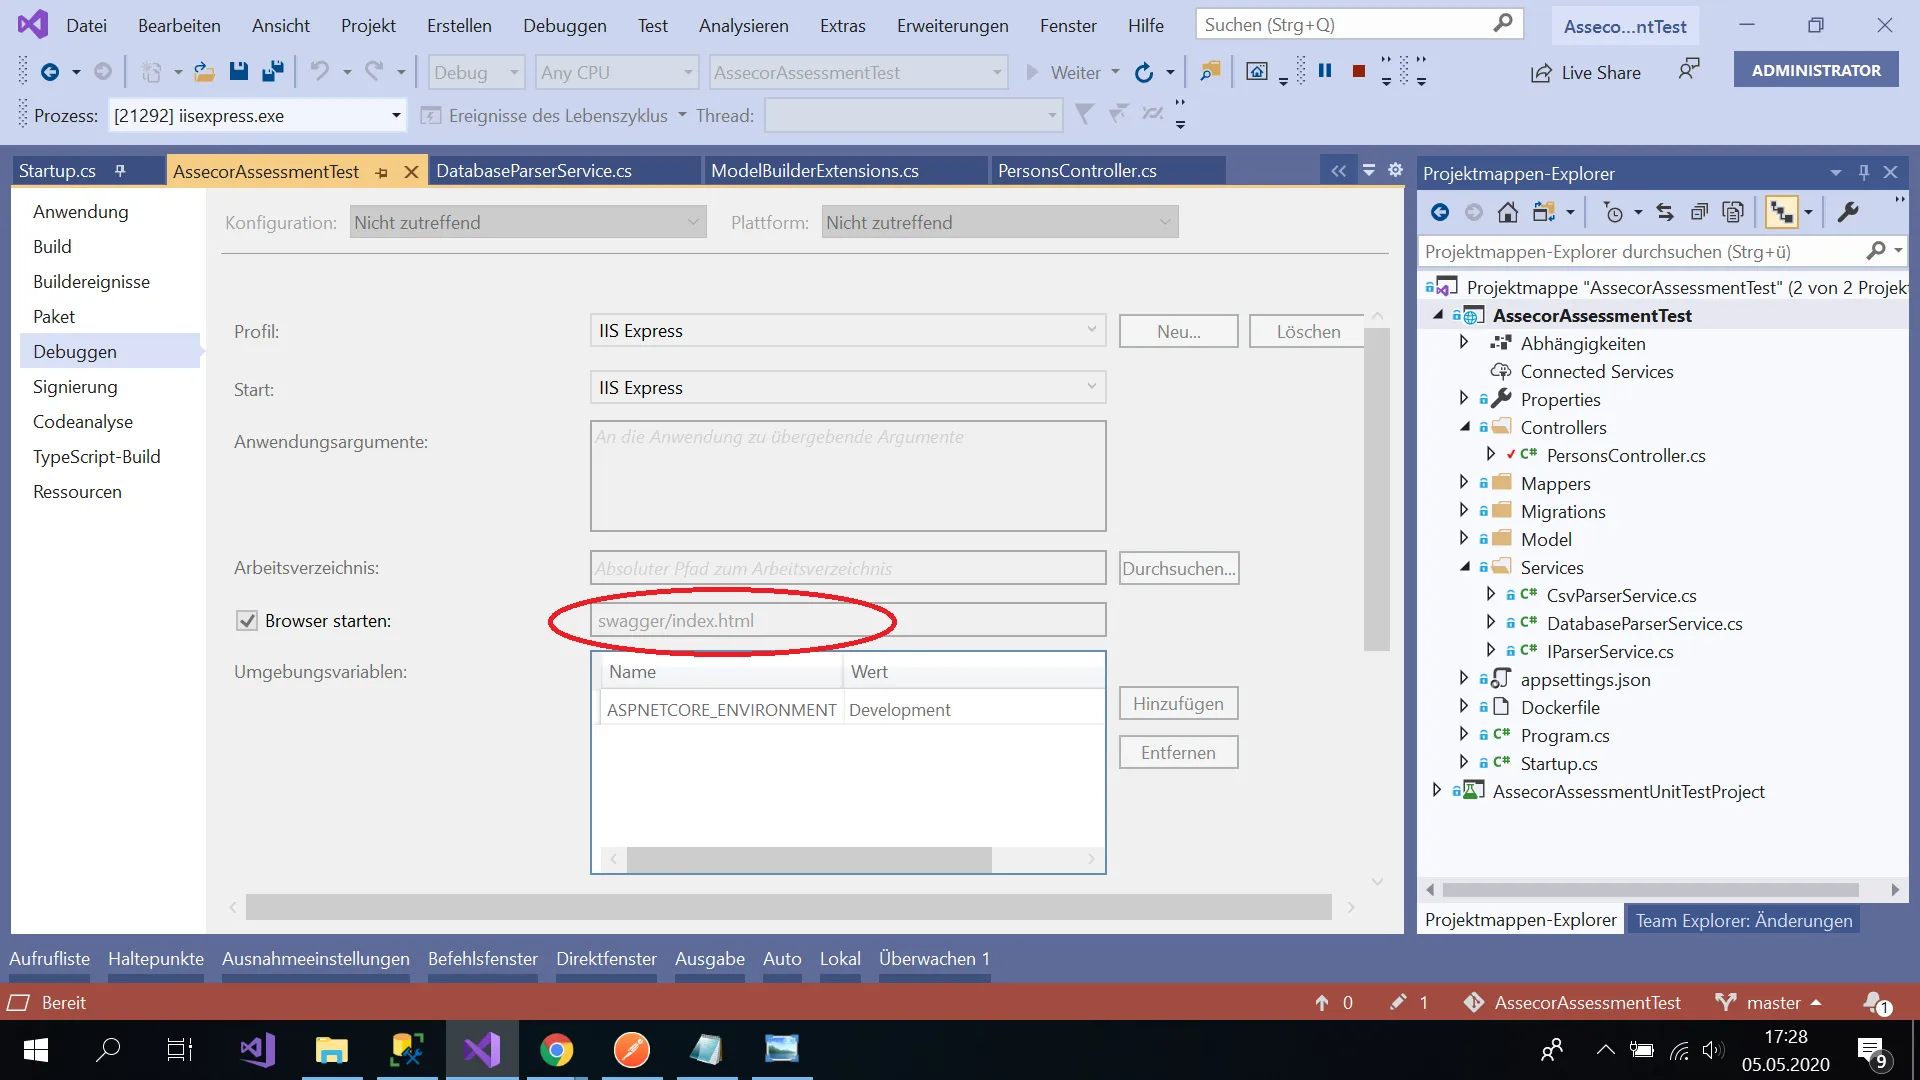Open Chrome from the Windows taskbar
The width and height of the screenshot is (1920, 1080).
(x=557, y=1050)
